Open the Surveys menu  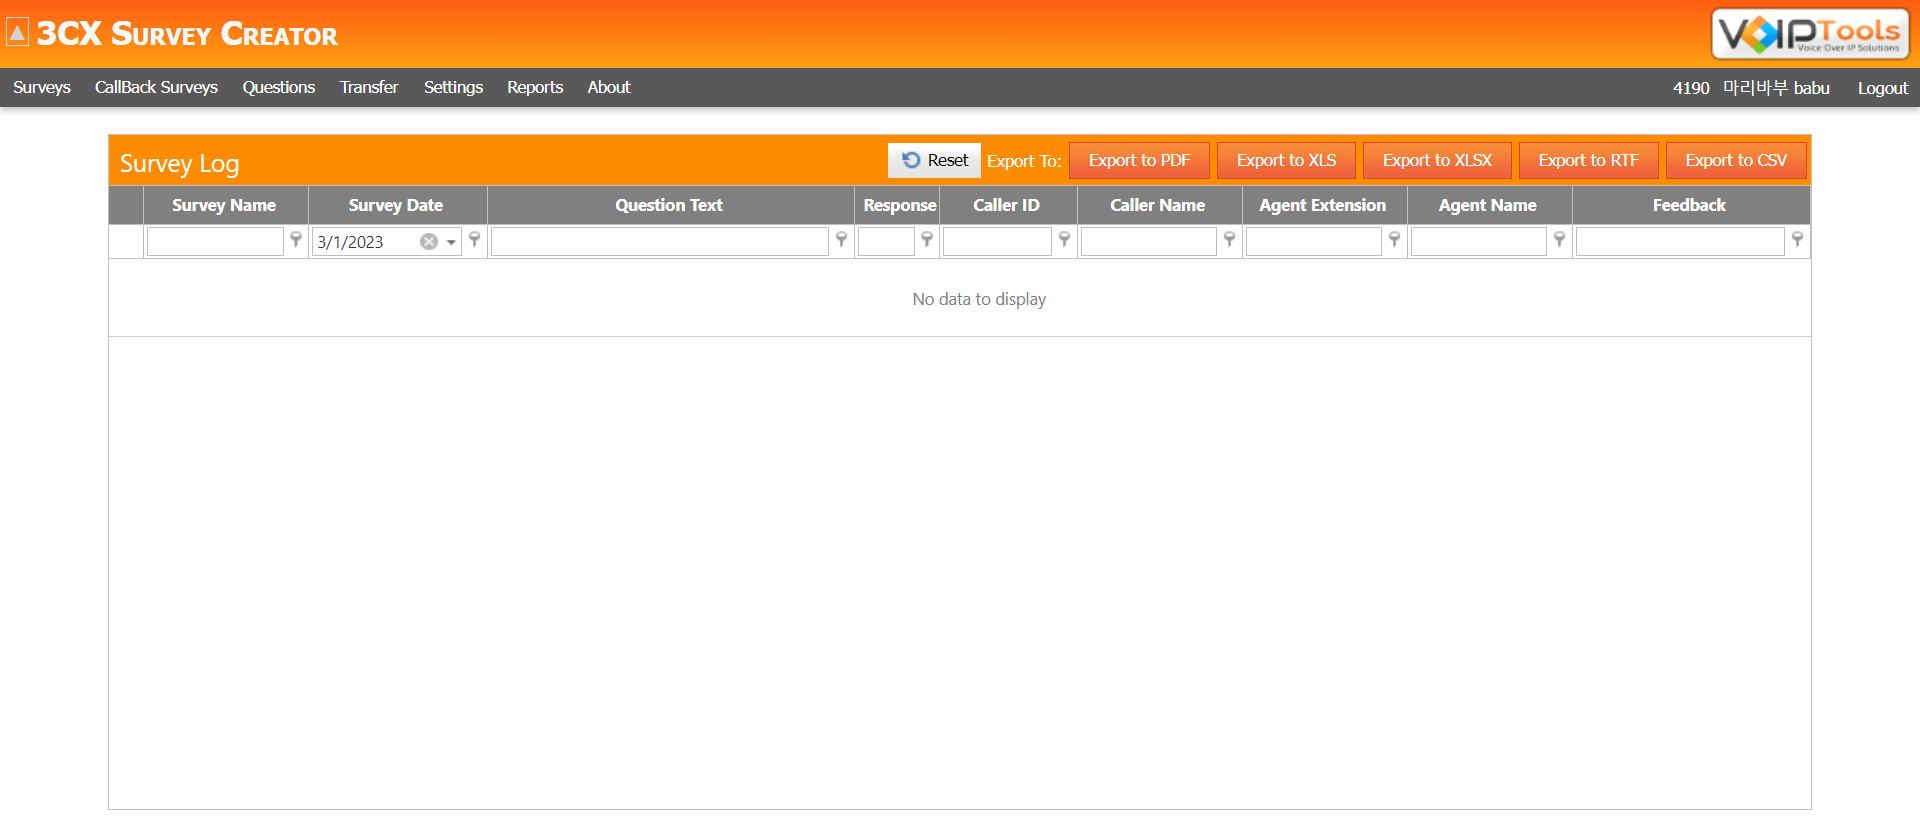click(x=42, y=87)
